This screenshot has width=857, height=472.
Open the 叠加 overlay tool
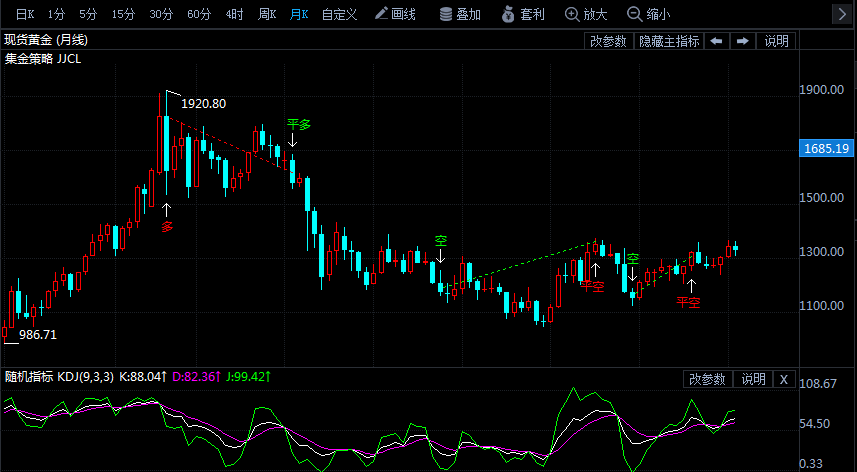459,14
